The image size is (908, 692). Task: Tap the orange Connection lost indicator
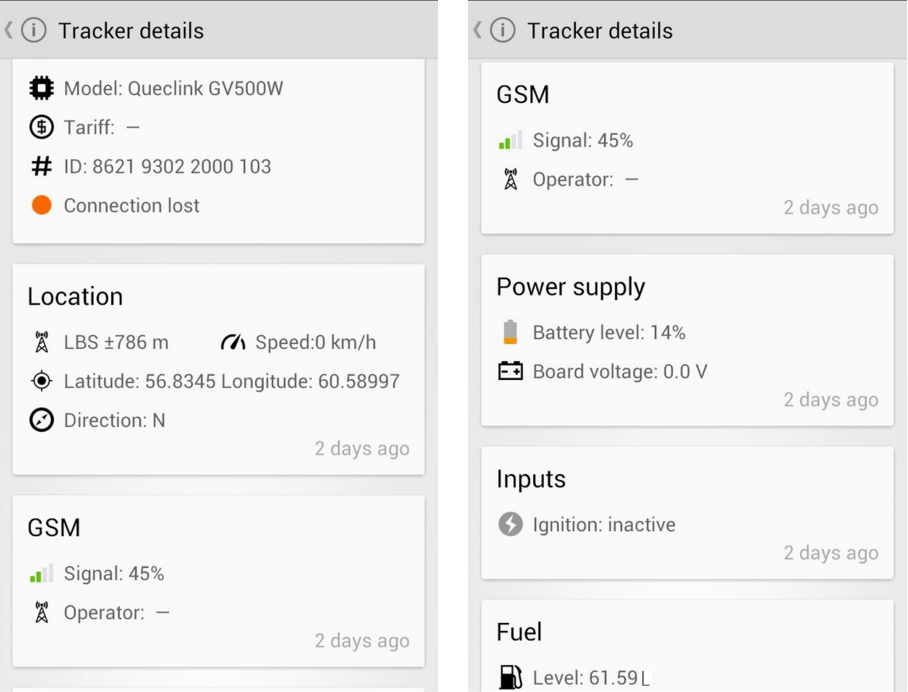42,205
